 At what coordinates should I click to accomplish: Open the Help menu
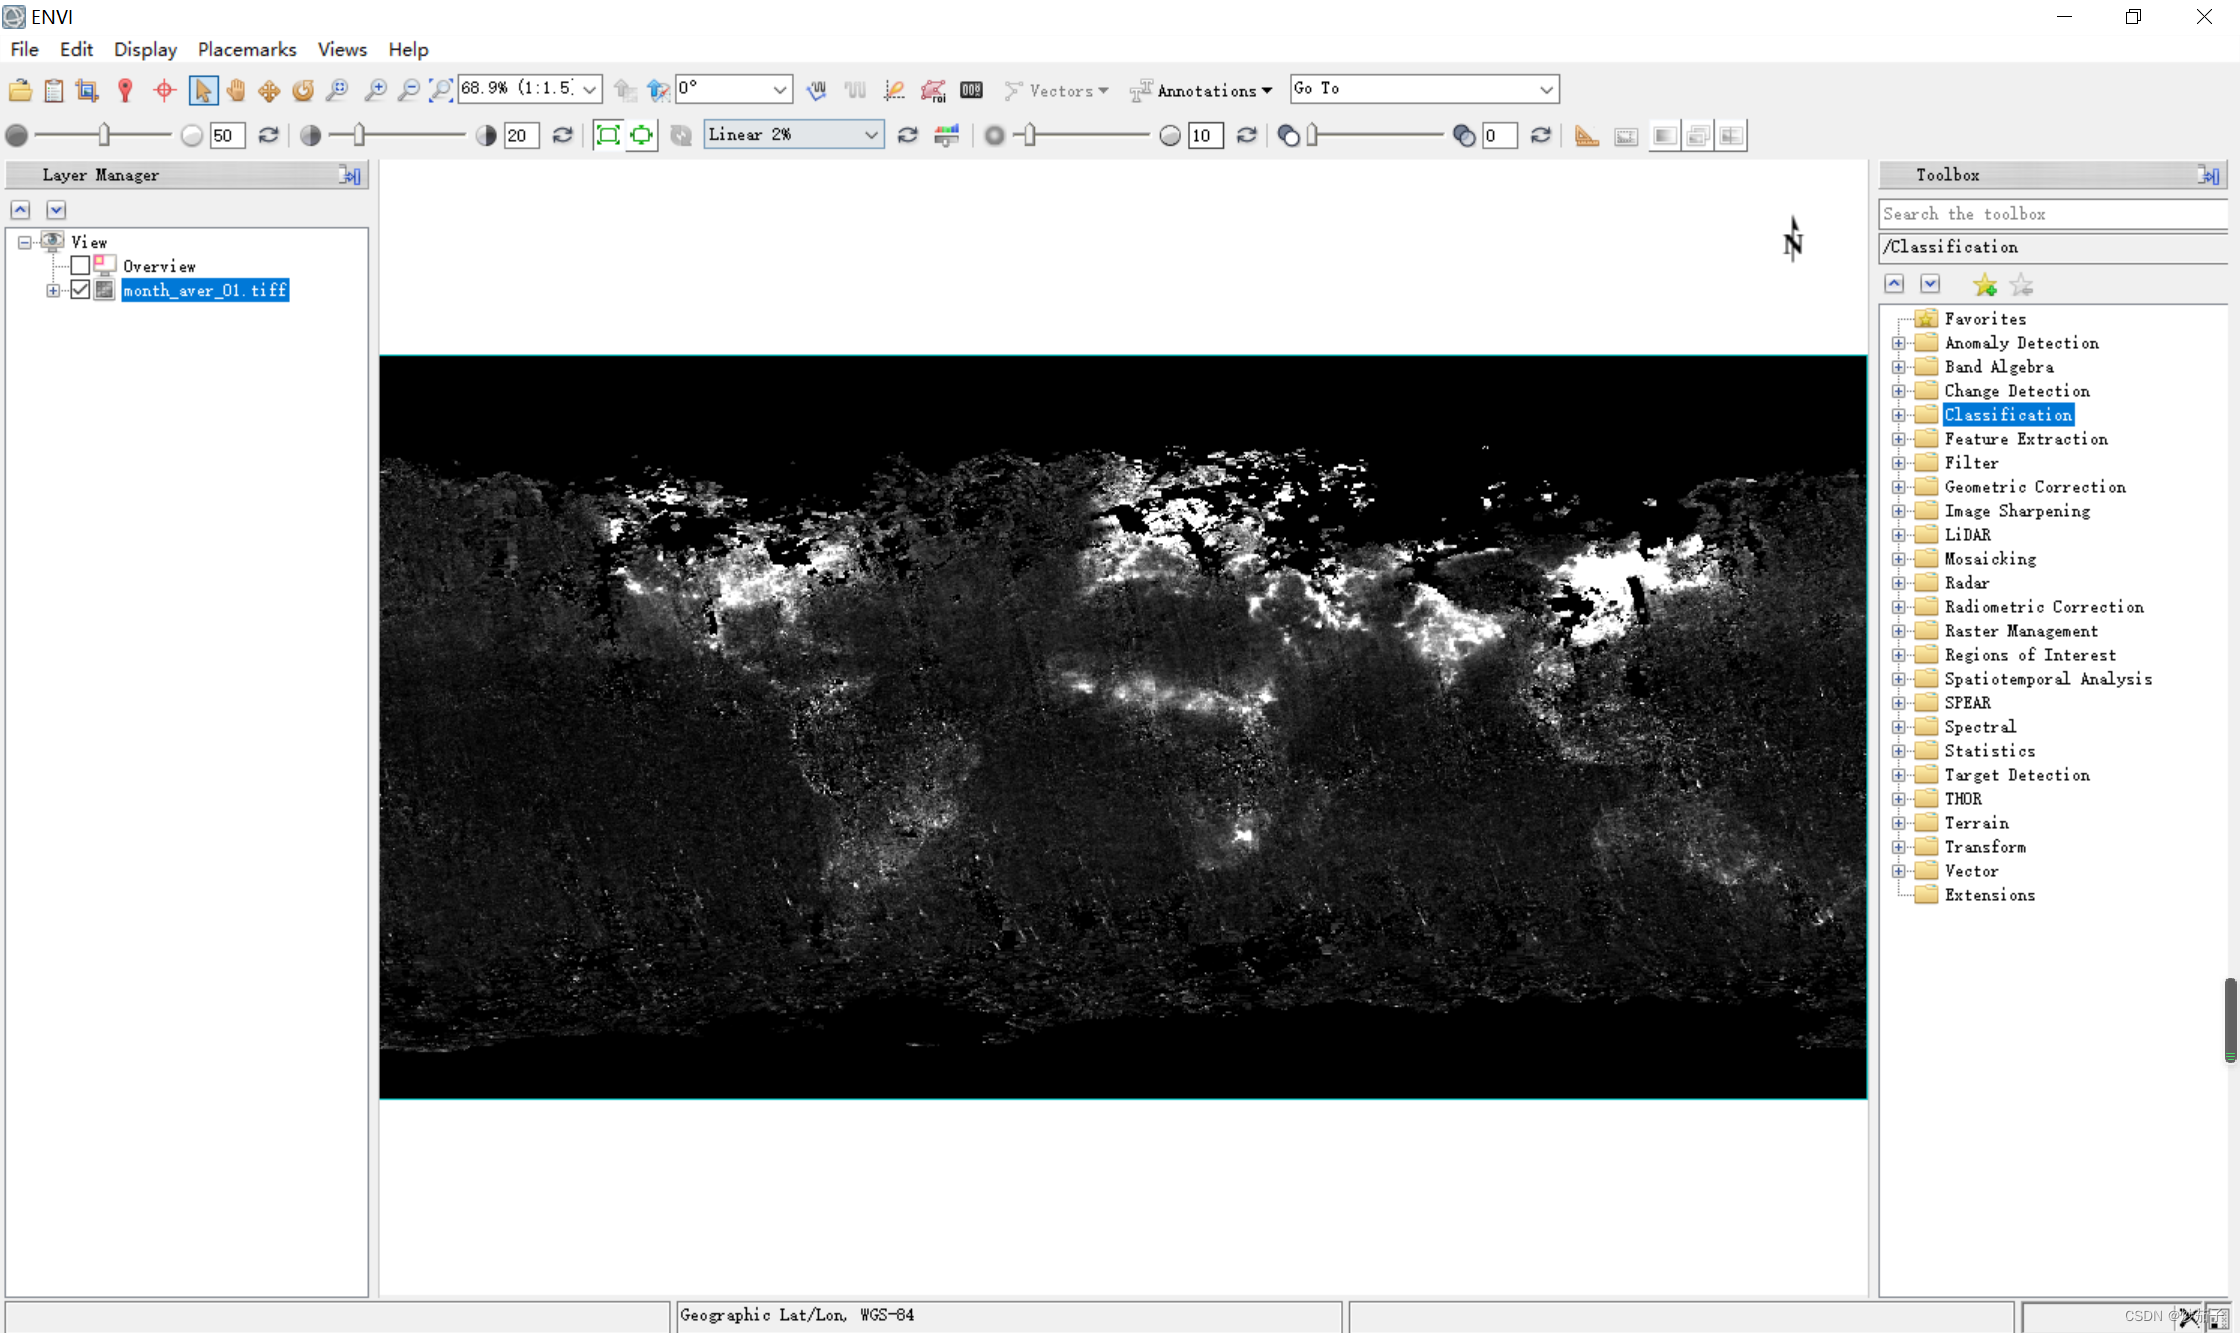[408, 49]
